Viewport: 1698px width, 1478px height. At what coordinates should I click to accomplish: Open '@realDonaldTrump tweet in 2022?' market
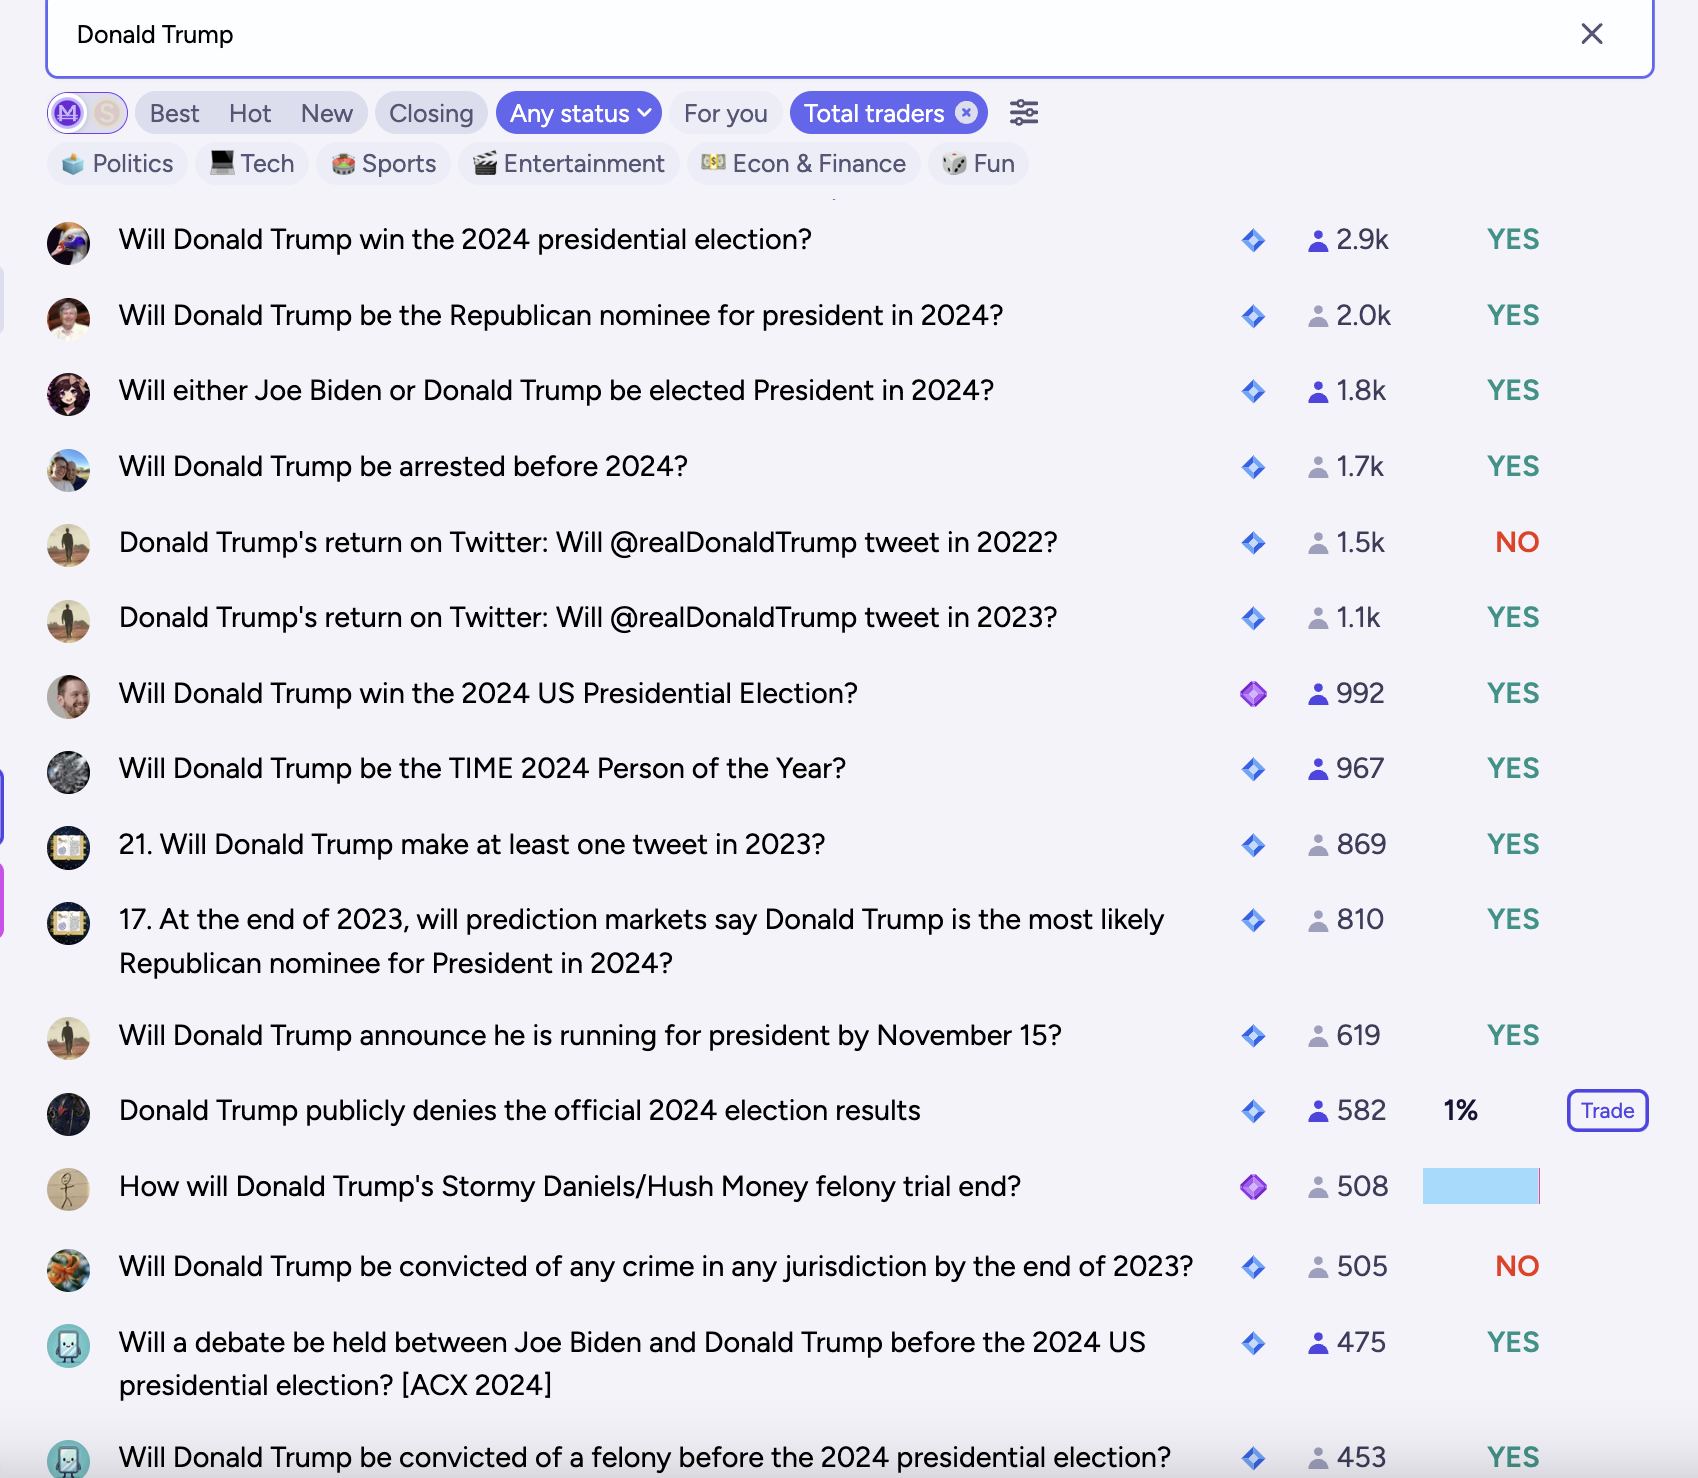point(588,543)
